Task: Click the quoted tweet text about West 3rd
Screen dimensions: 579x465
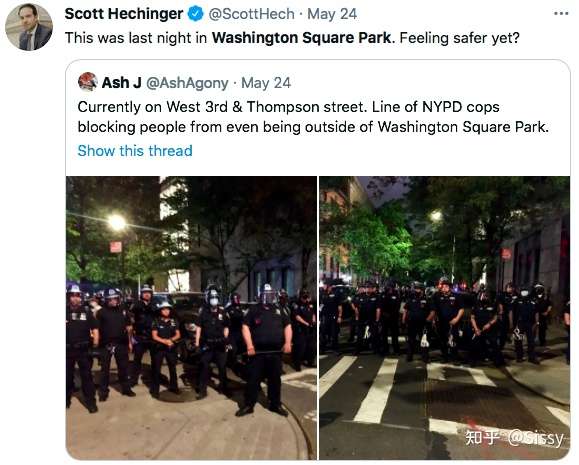Action: pos(313,117)
